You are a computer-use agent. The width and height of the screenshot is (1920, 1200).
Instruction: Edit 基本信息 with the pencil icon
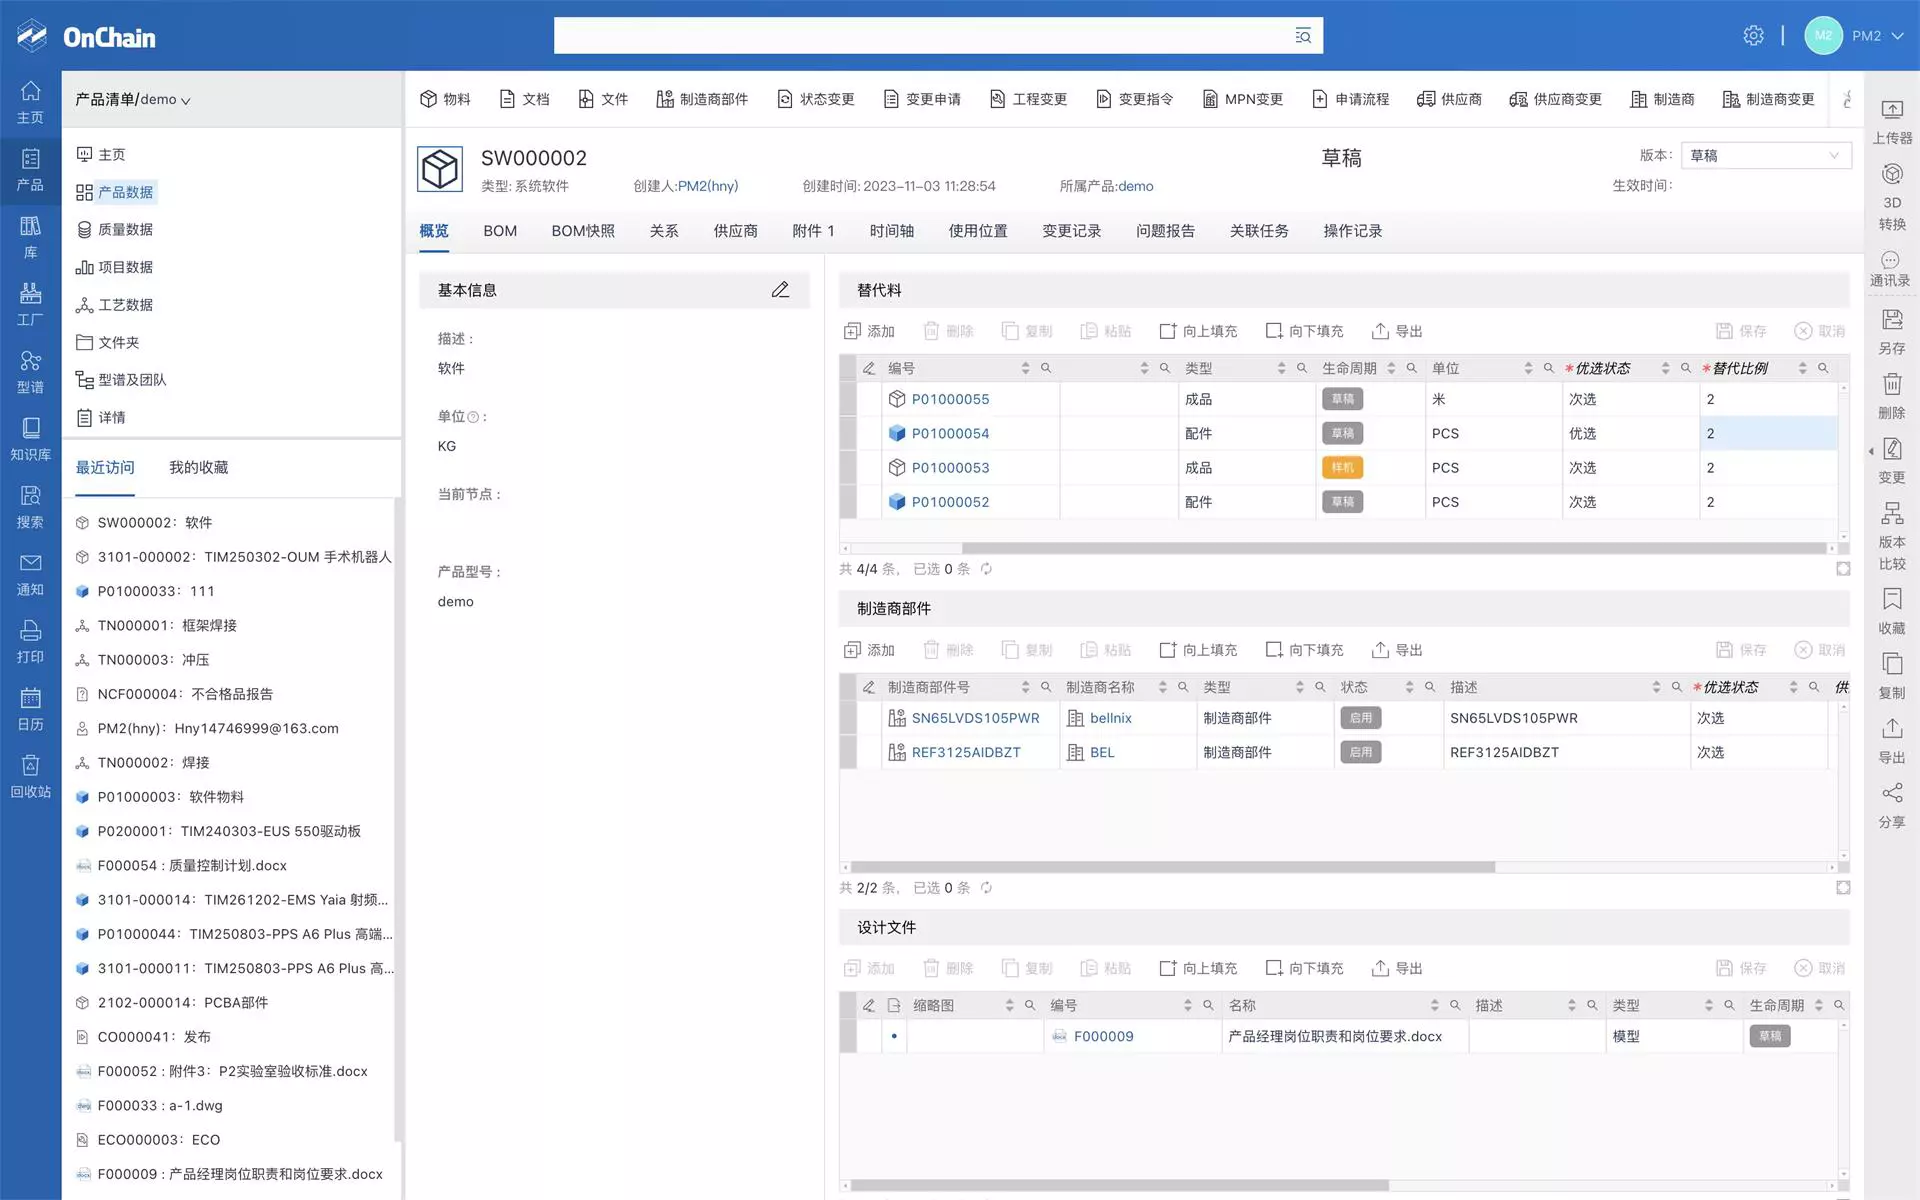click(780, 290)
